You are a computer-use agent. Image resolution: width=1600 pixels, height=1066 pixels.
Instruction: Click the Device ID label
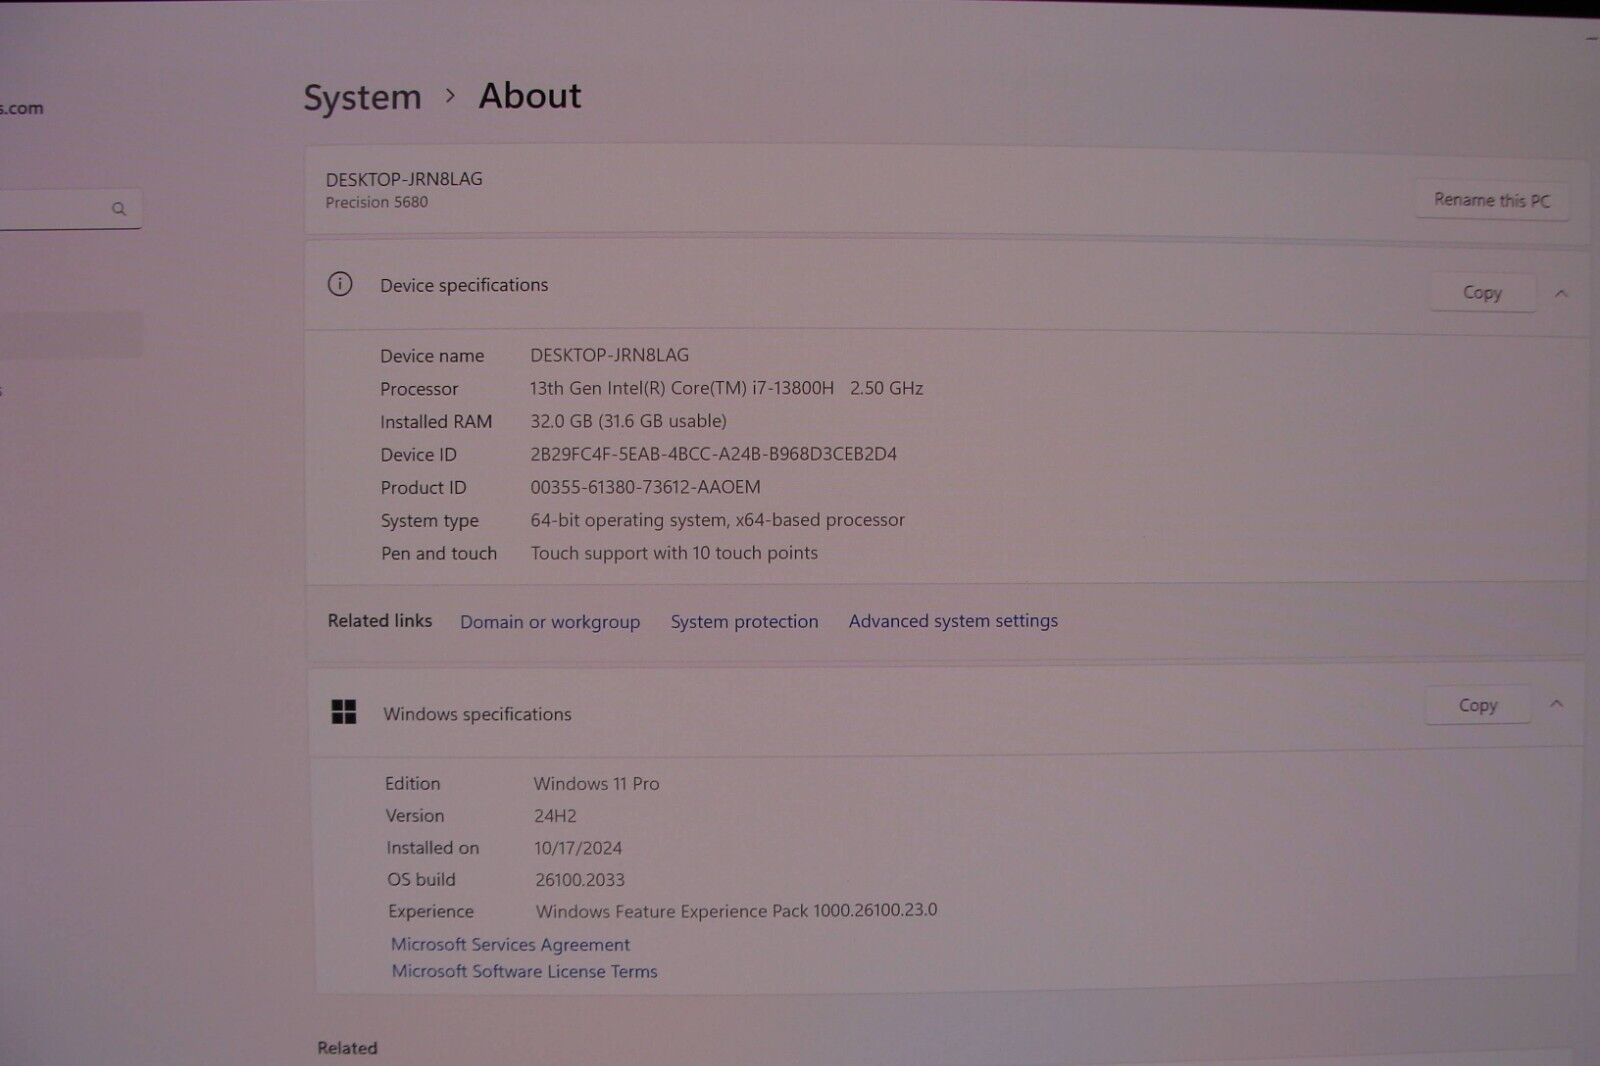tap(418, 455)
